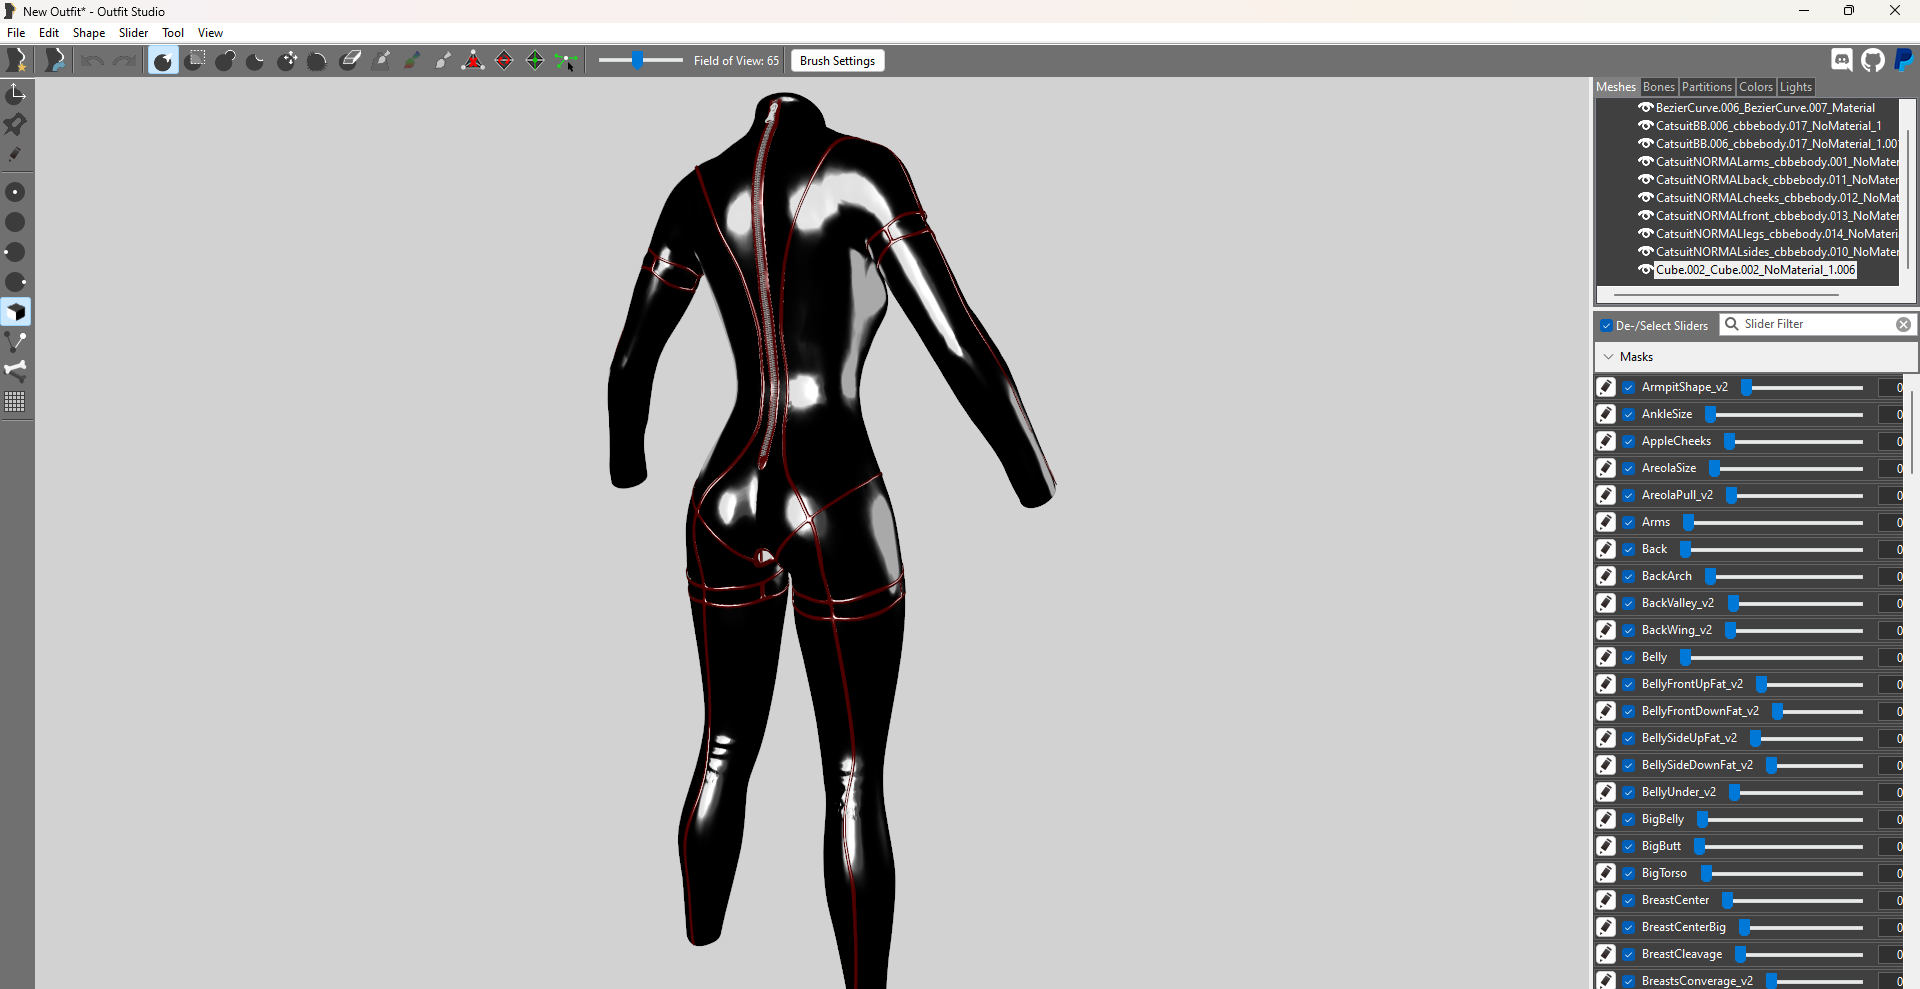
Task: Toggle the Transform tool in left sidebar
Action: point(16,94)
